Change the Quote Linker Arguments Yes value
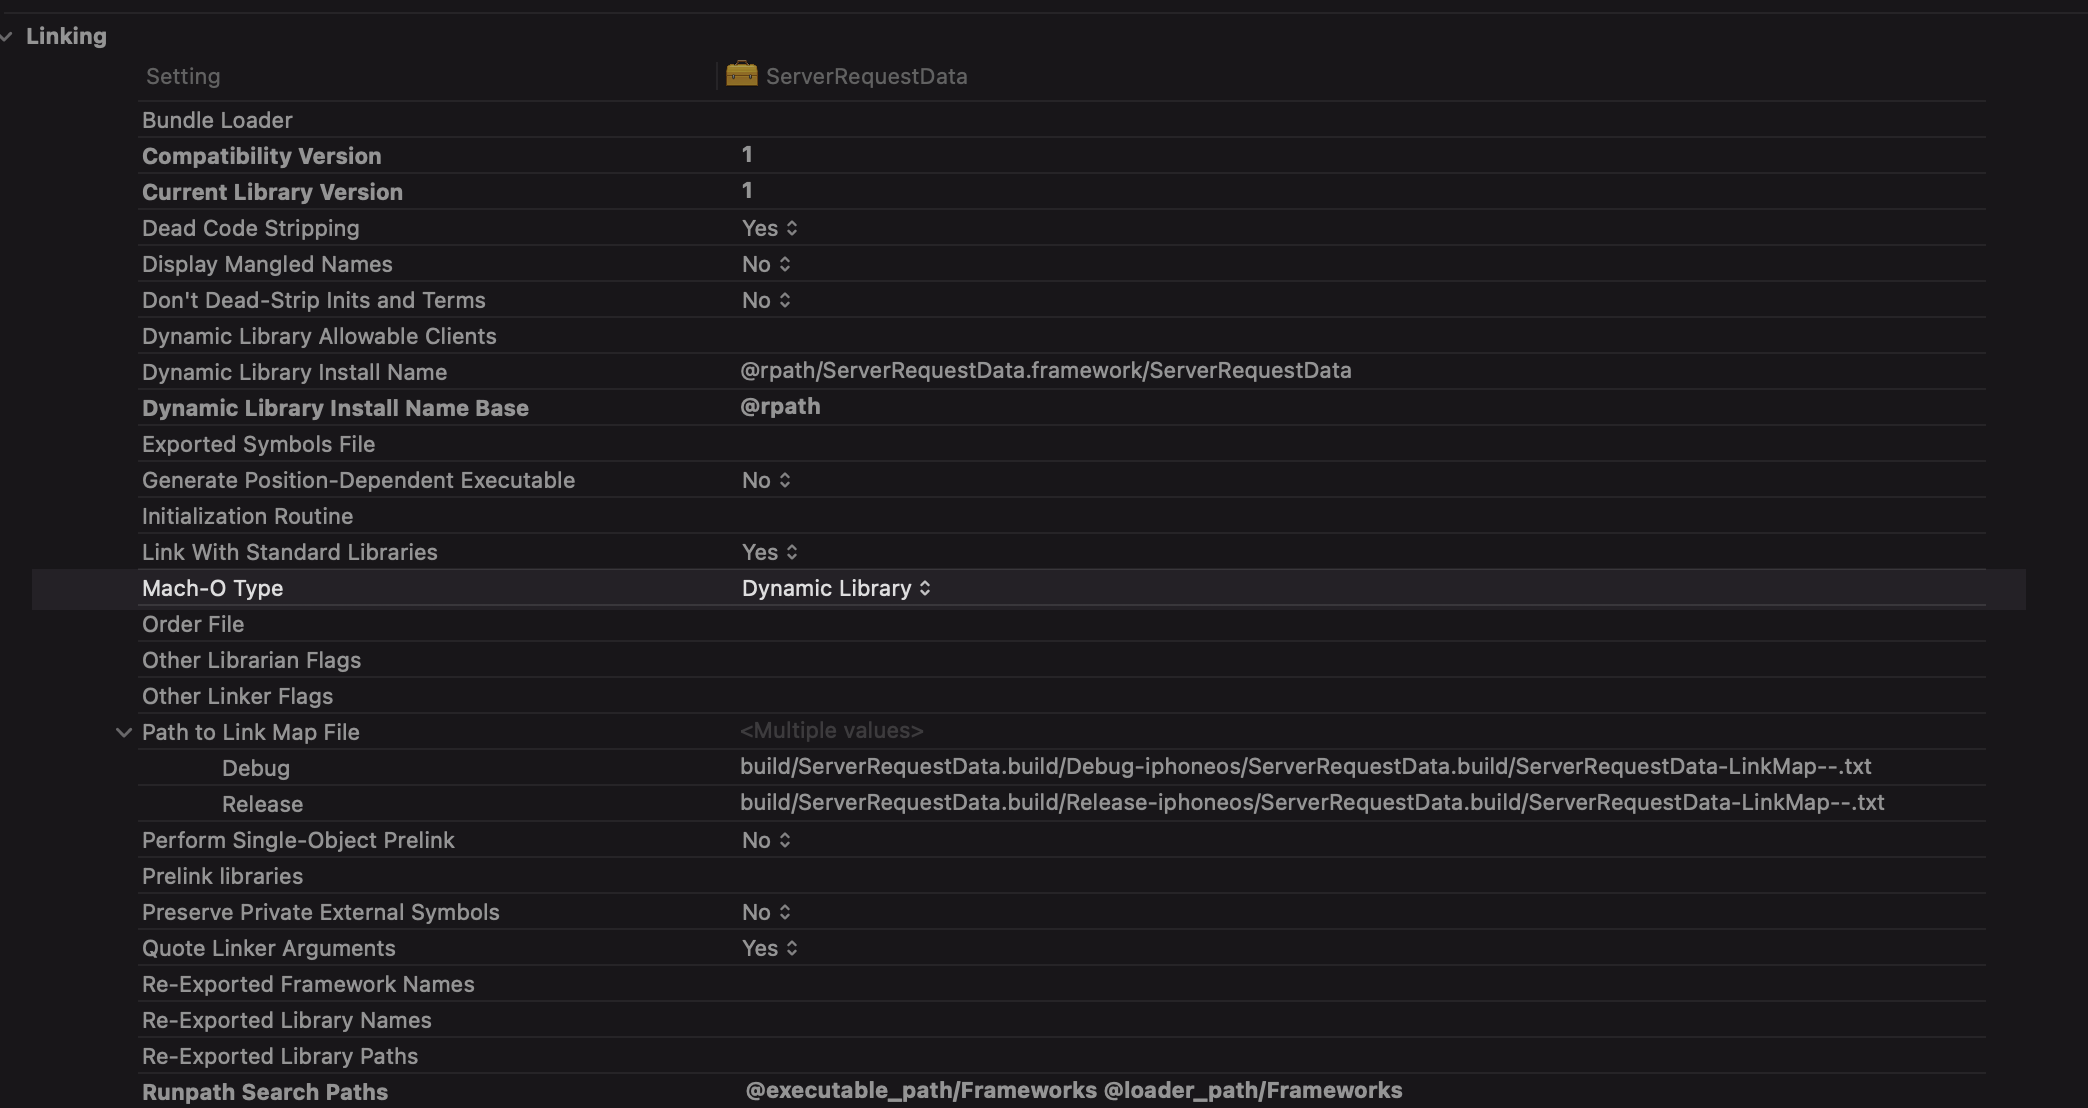Screen dimensions: 2088x1108 click(769, 948)
